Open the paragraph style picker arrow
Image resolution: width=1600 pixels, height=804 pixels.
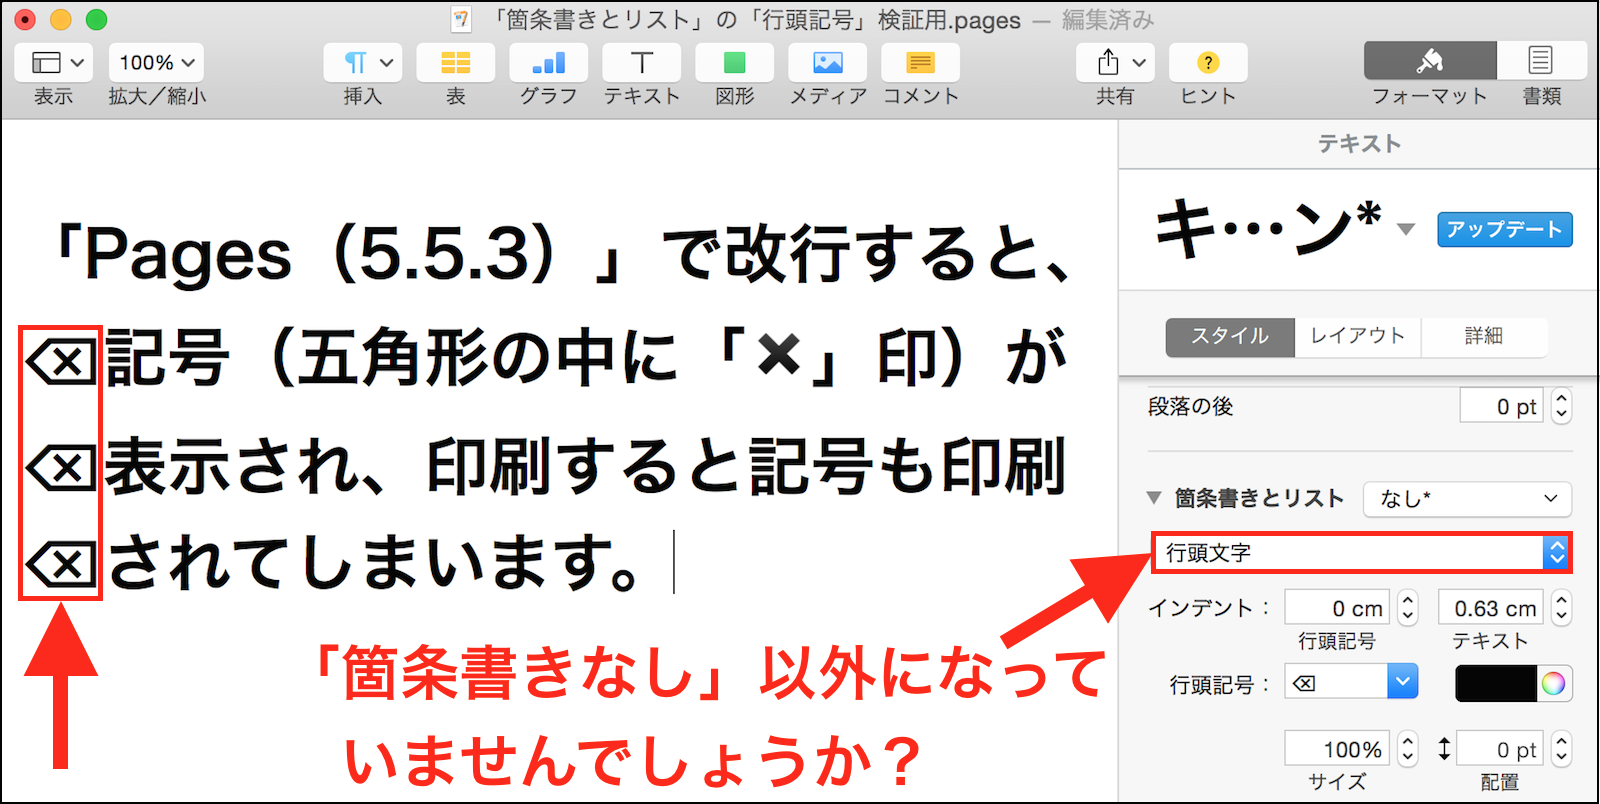pos(1406,229)
